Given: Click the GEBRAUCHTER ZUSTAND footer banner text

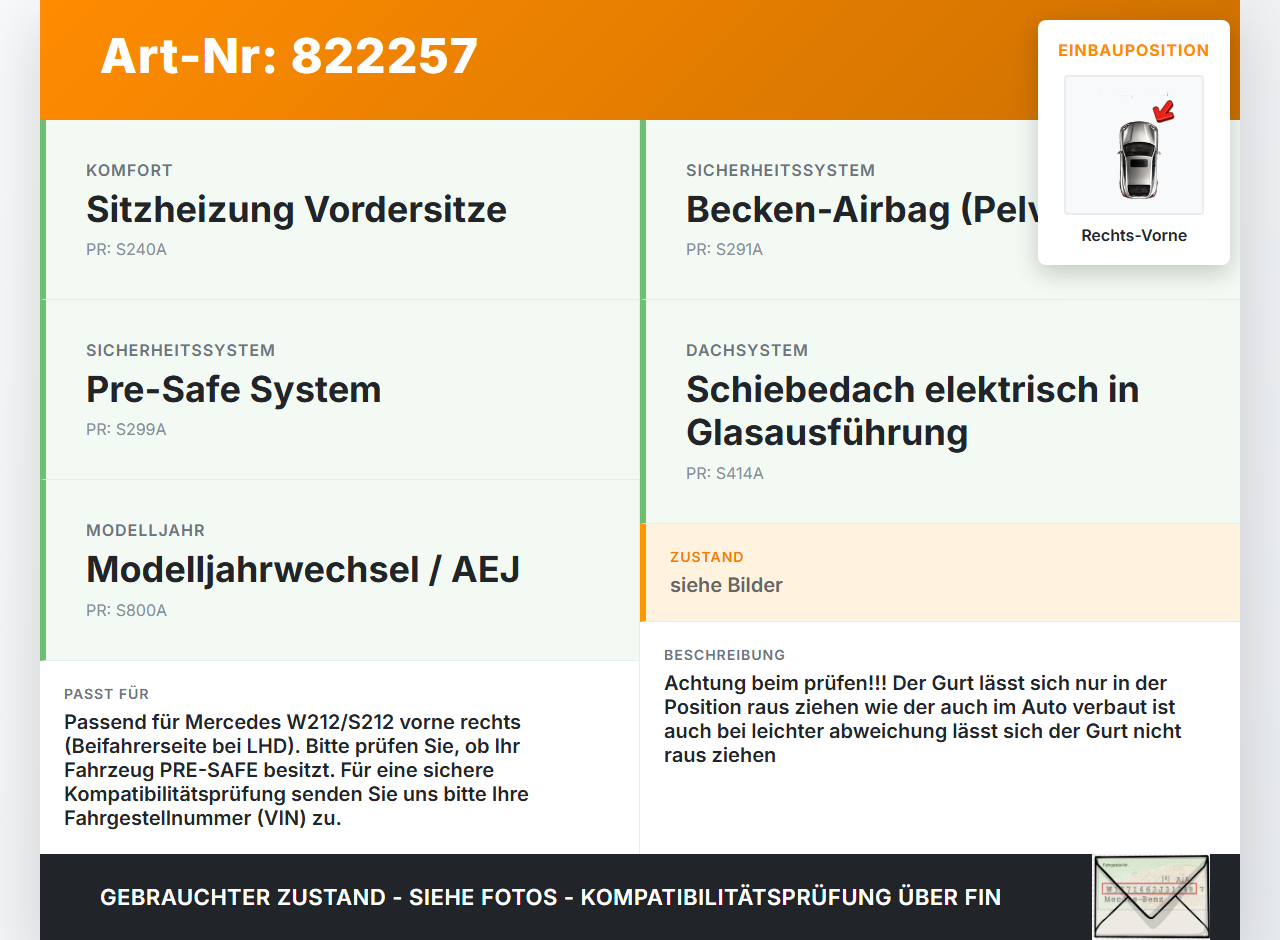Looking at the screenshot, I should click(550, 897).
